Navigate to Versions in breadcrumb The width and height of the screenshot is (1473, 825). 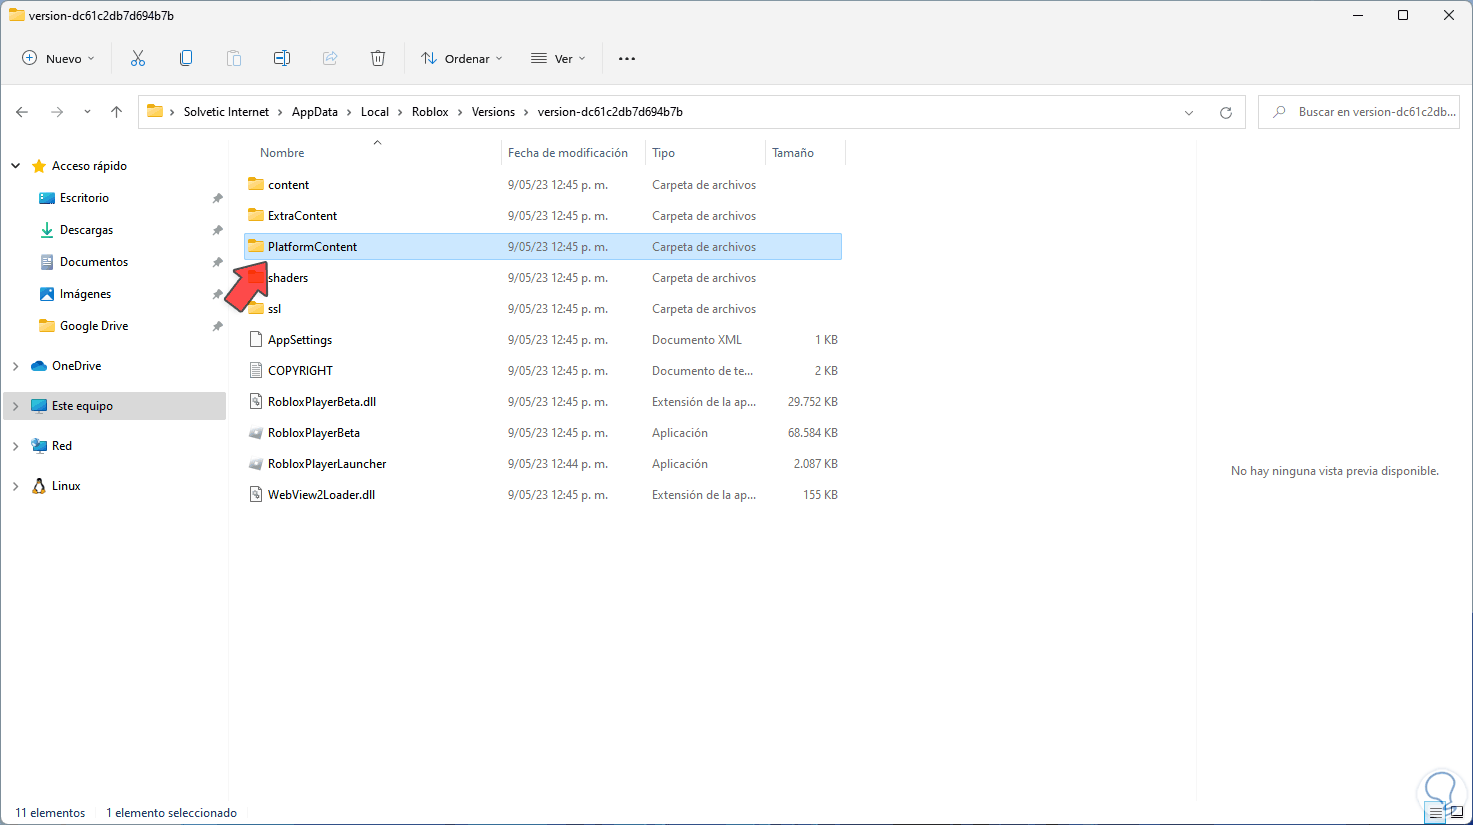493,112
